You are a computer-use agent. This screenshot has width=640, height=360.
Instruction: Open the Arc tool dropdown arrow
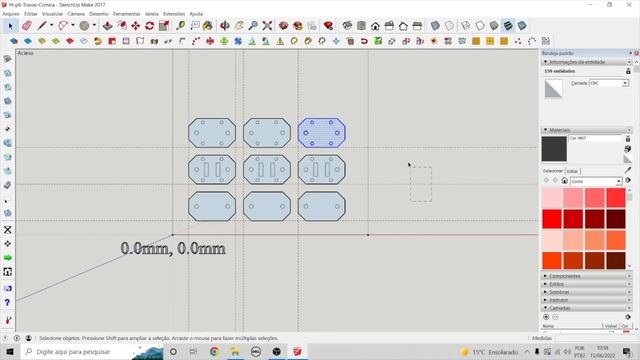coord(73,26)
